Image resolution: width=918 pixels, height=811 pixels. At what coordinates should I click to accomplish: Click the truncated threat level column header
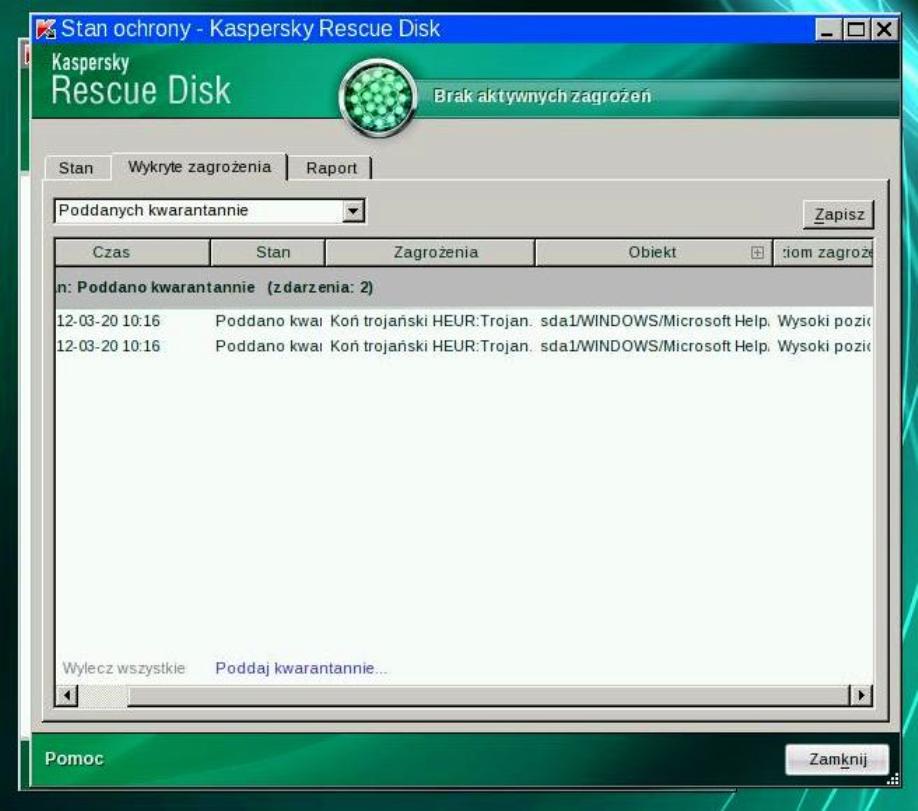coord(823,252)
